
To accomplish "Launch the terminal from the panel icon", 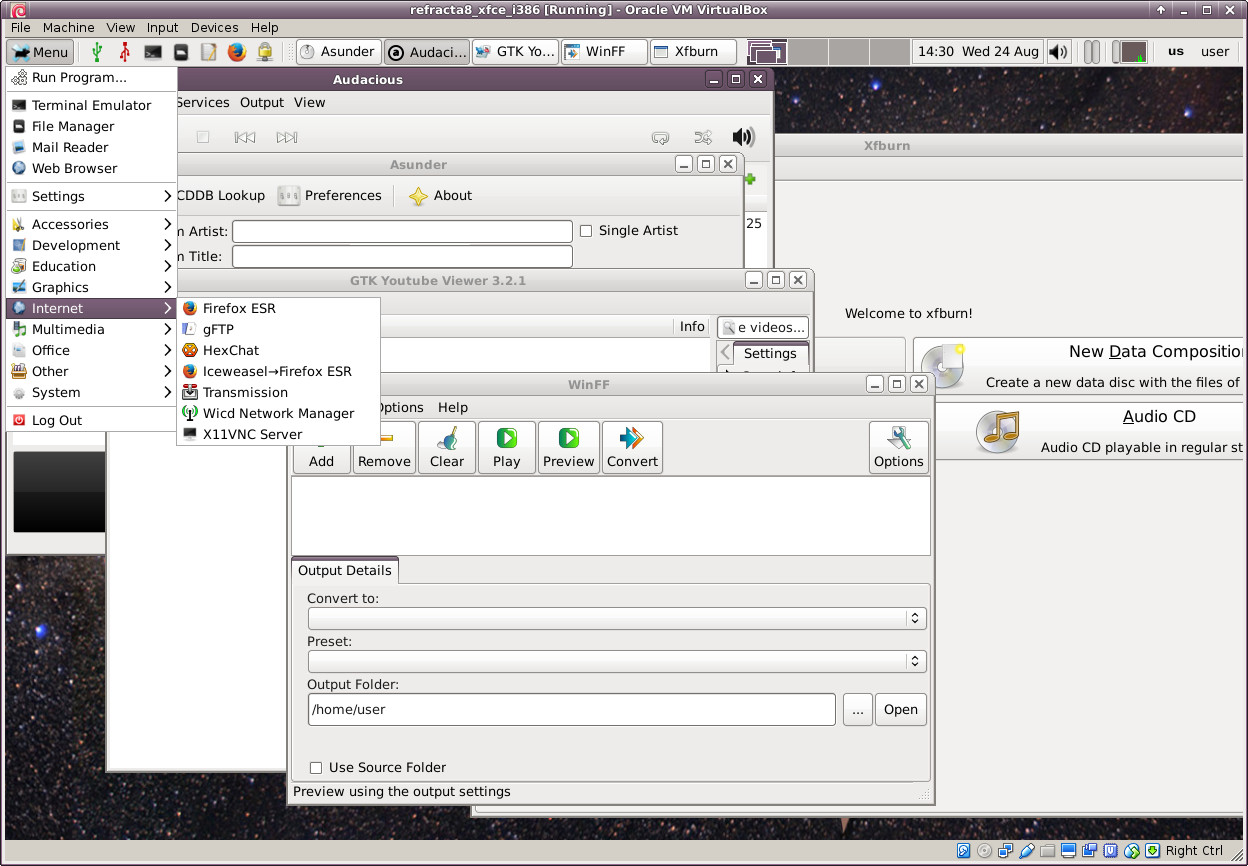I will pos(153,52).
